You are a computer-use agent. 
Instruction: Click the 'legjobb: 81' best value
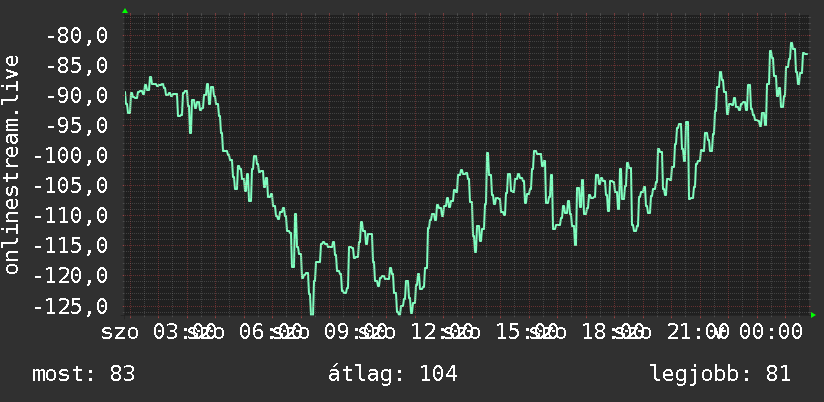(x=720, y=374)
